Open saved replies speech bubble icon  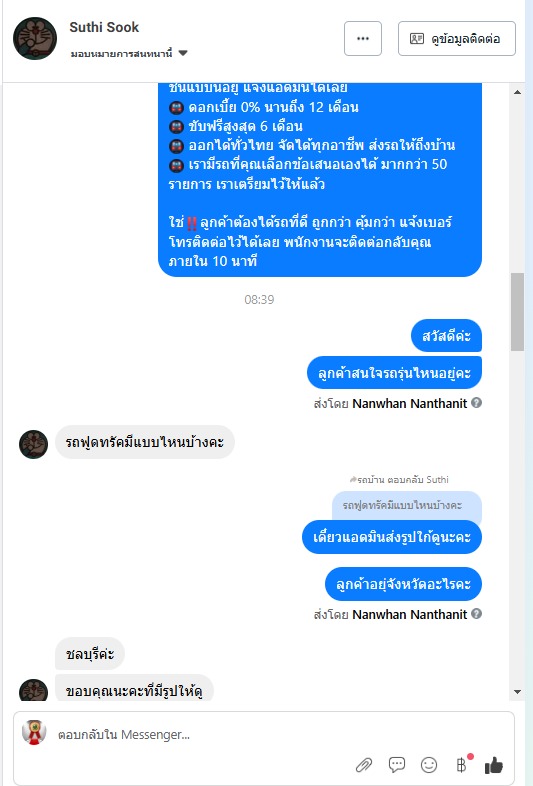click(x=397, y=764)
